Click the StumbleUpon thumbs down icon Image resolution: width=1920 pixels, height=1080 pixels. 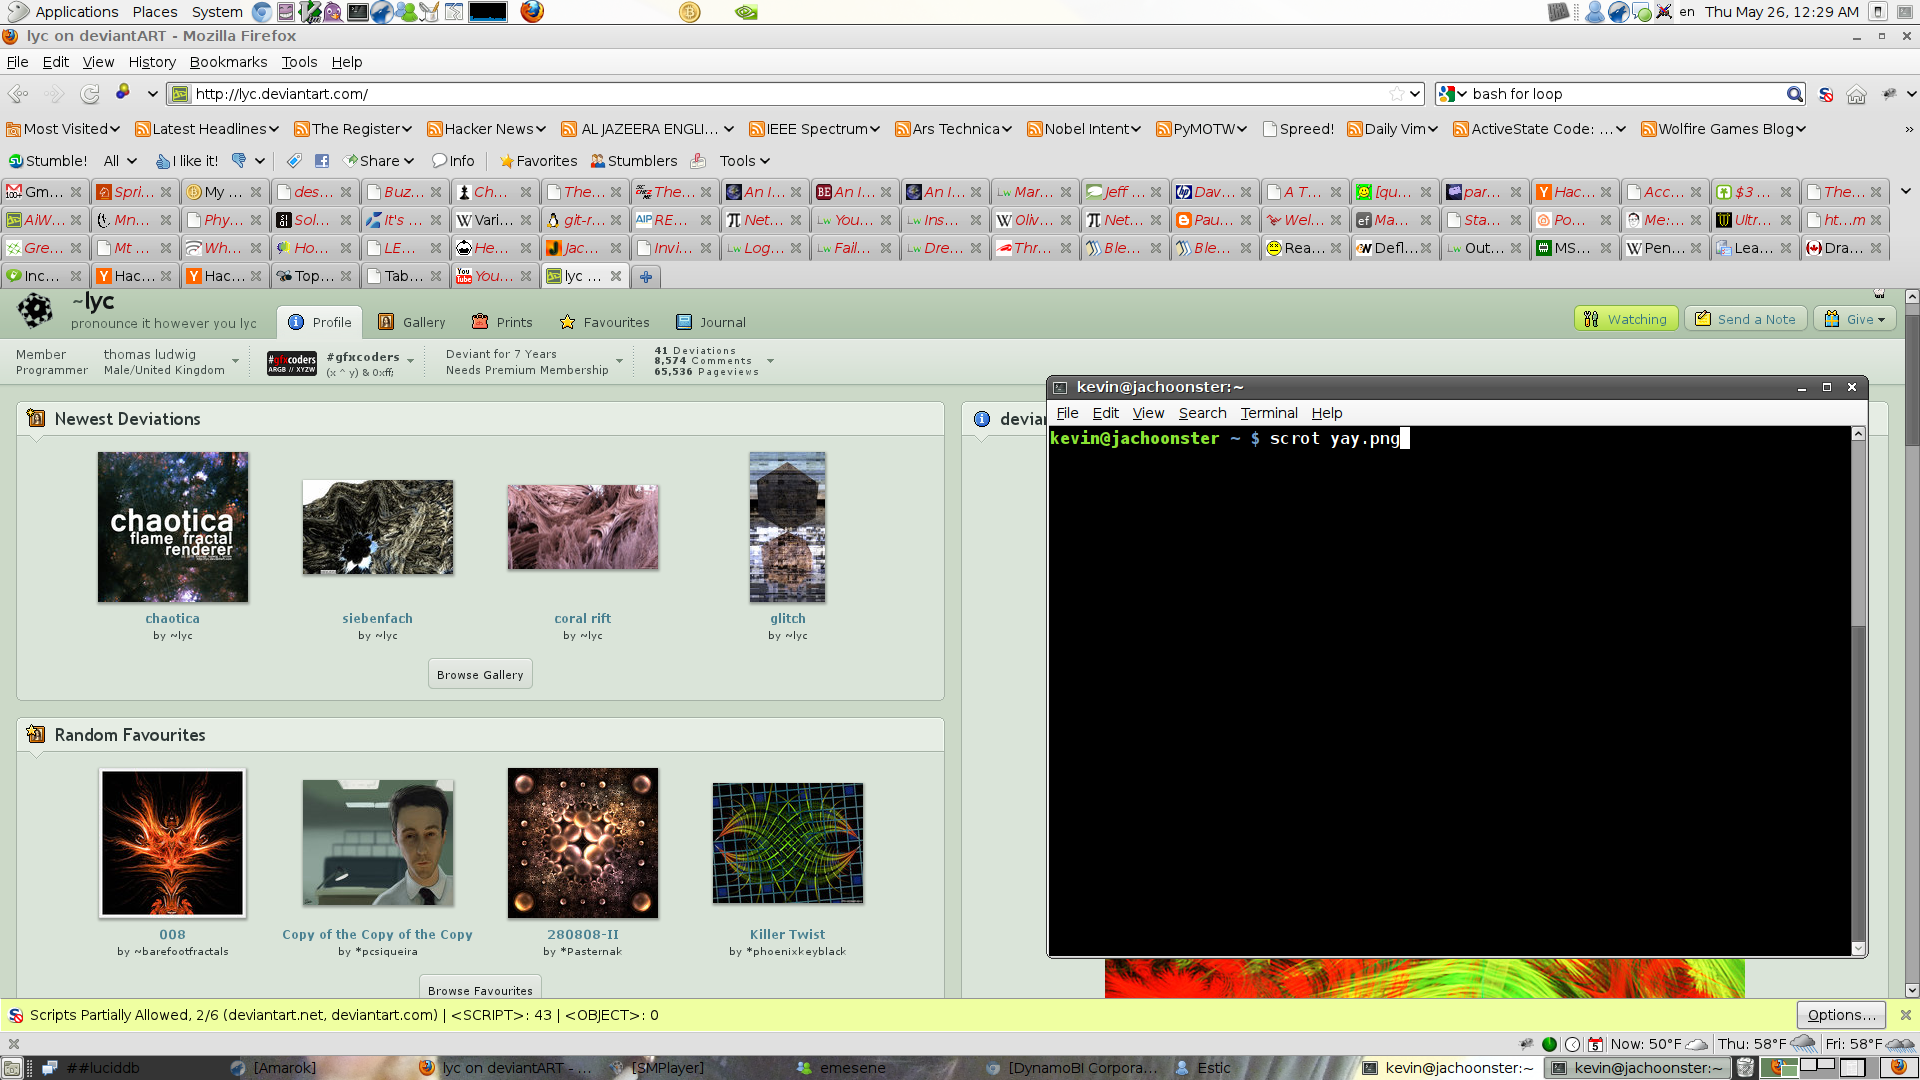(238, 161)
